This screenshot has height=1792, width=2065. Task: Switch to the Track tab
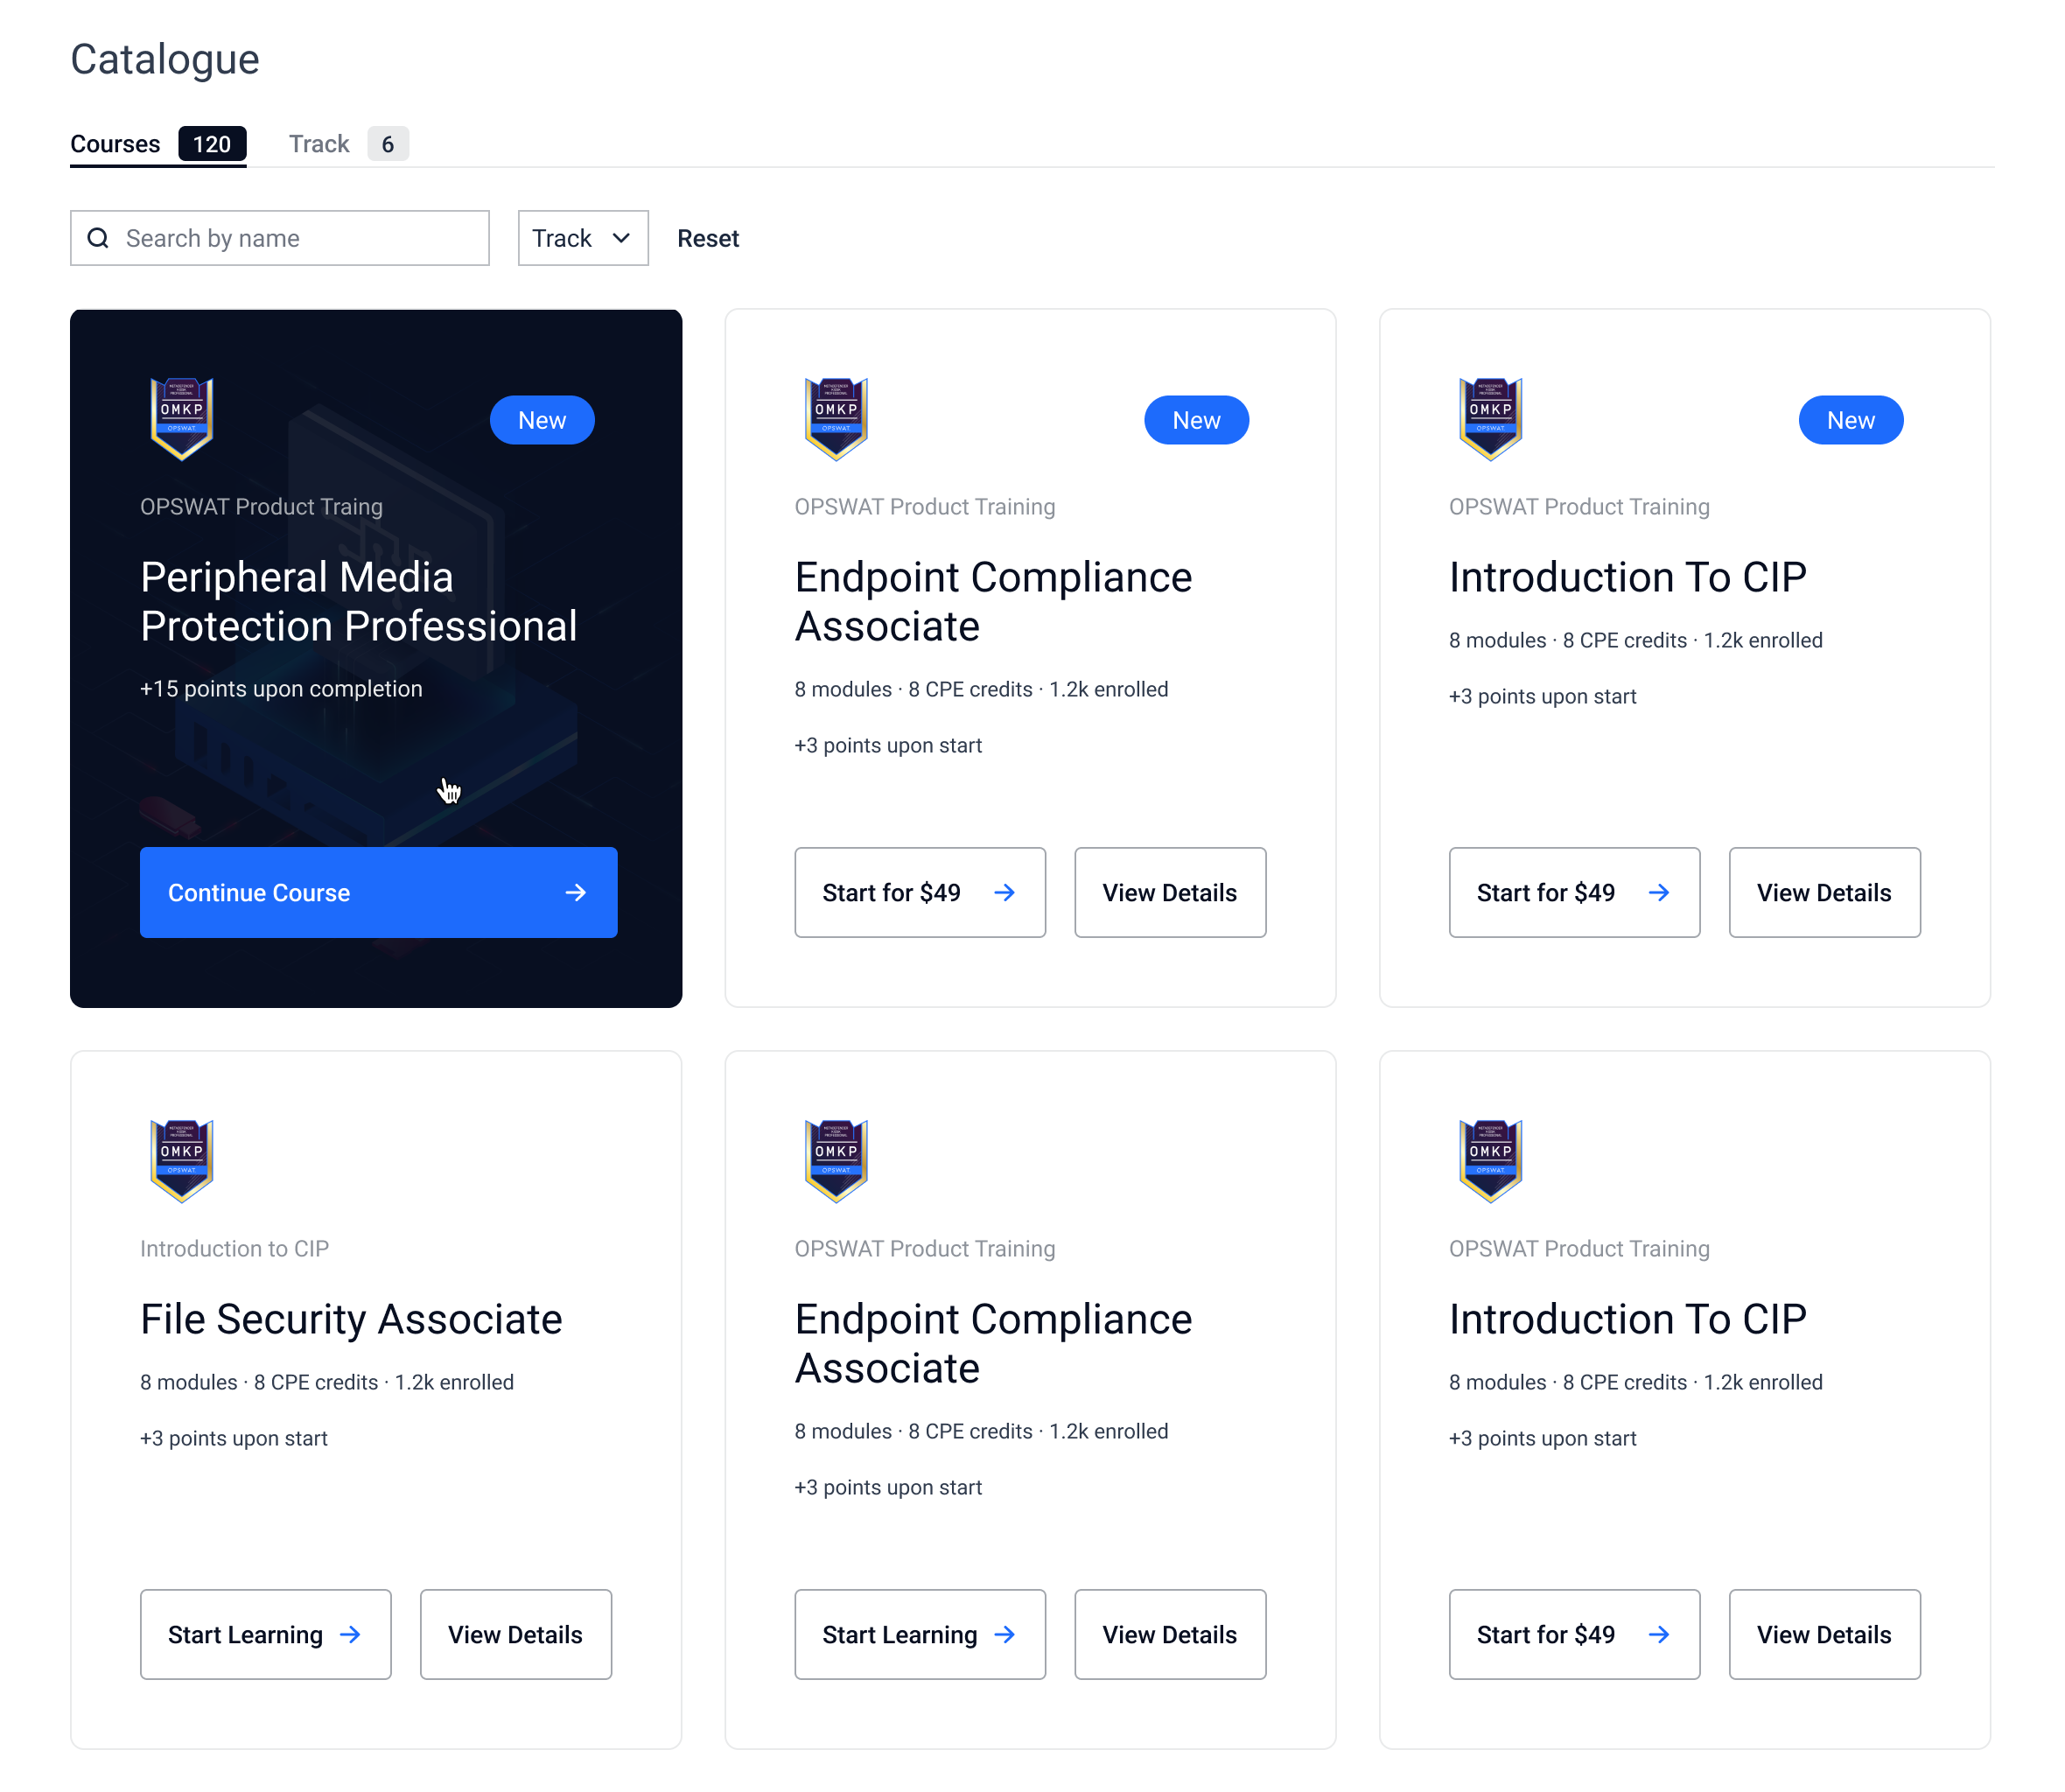(348, 144)
